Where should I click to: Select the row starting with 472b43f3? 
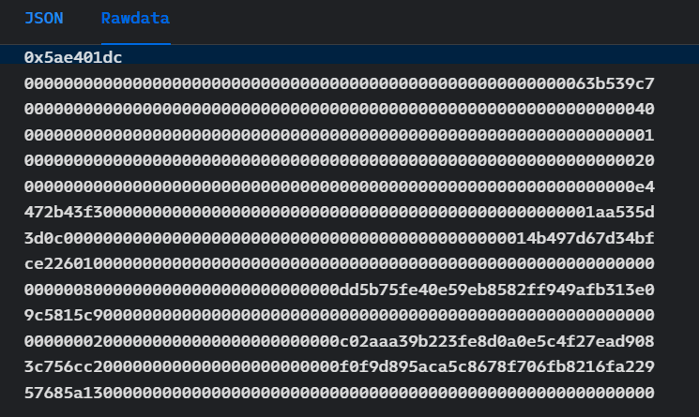click(x=339, y=212)
